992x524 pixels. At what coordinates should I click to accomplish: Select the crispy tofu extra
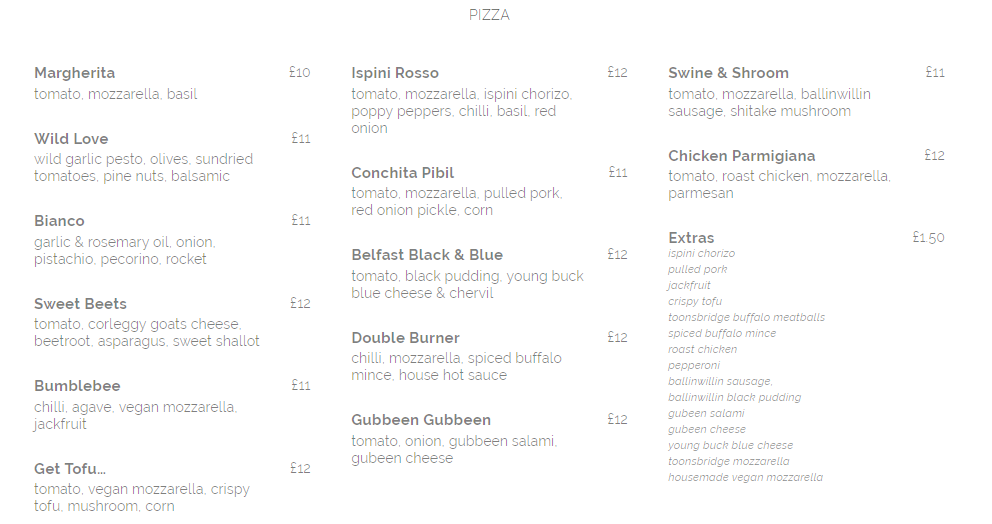click(x=695, y=301)
